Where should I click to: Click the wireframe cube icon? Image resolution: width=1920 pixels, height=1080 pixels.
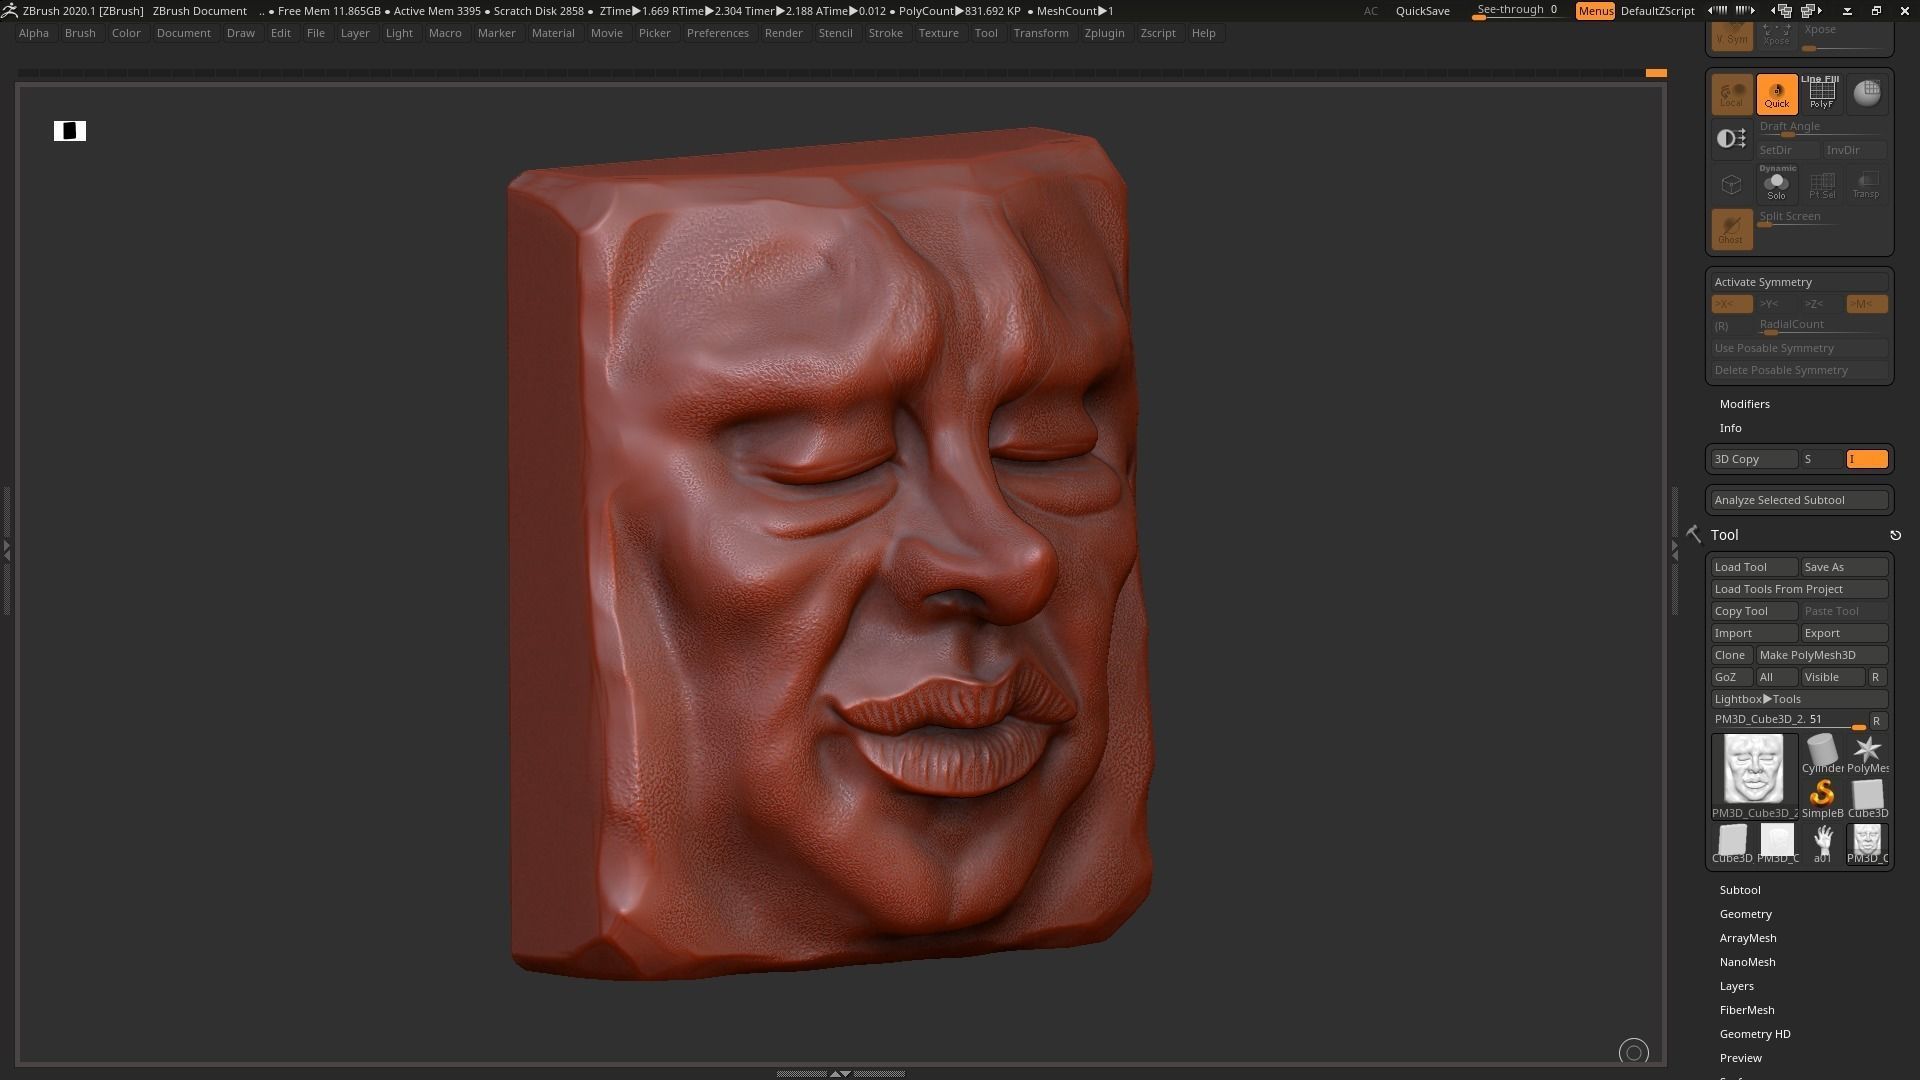click(1731, 184)
